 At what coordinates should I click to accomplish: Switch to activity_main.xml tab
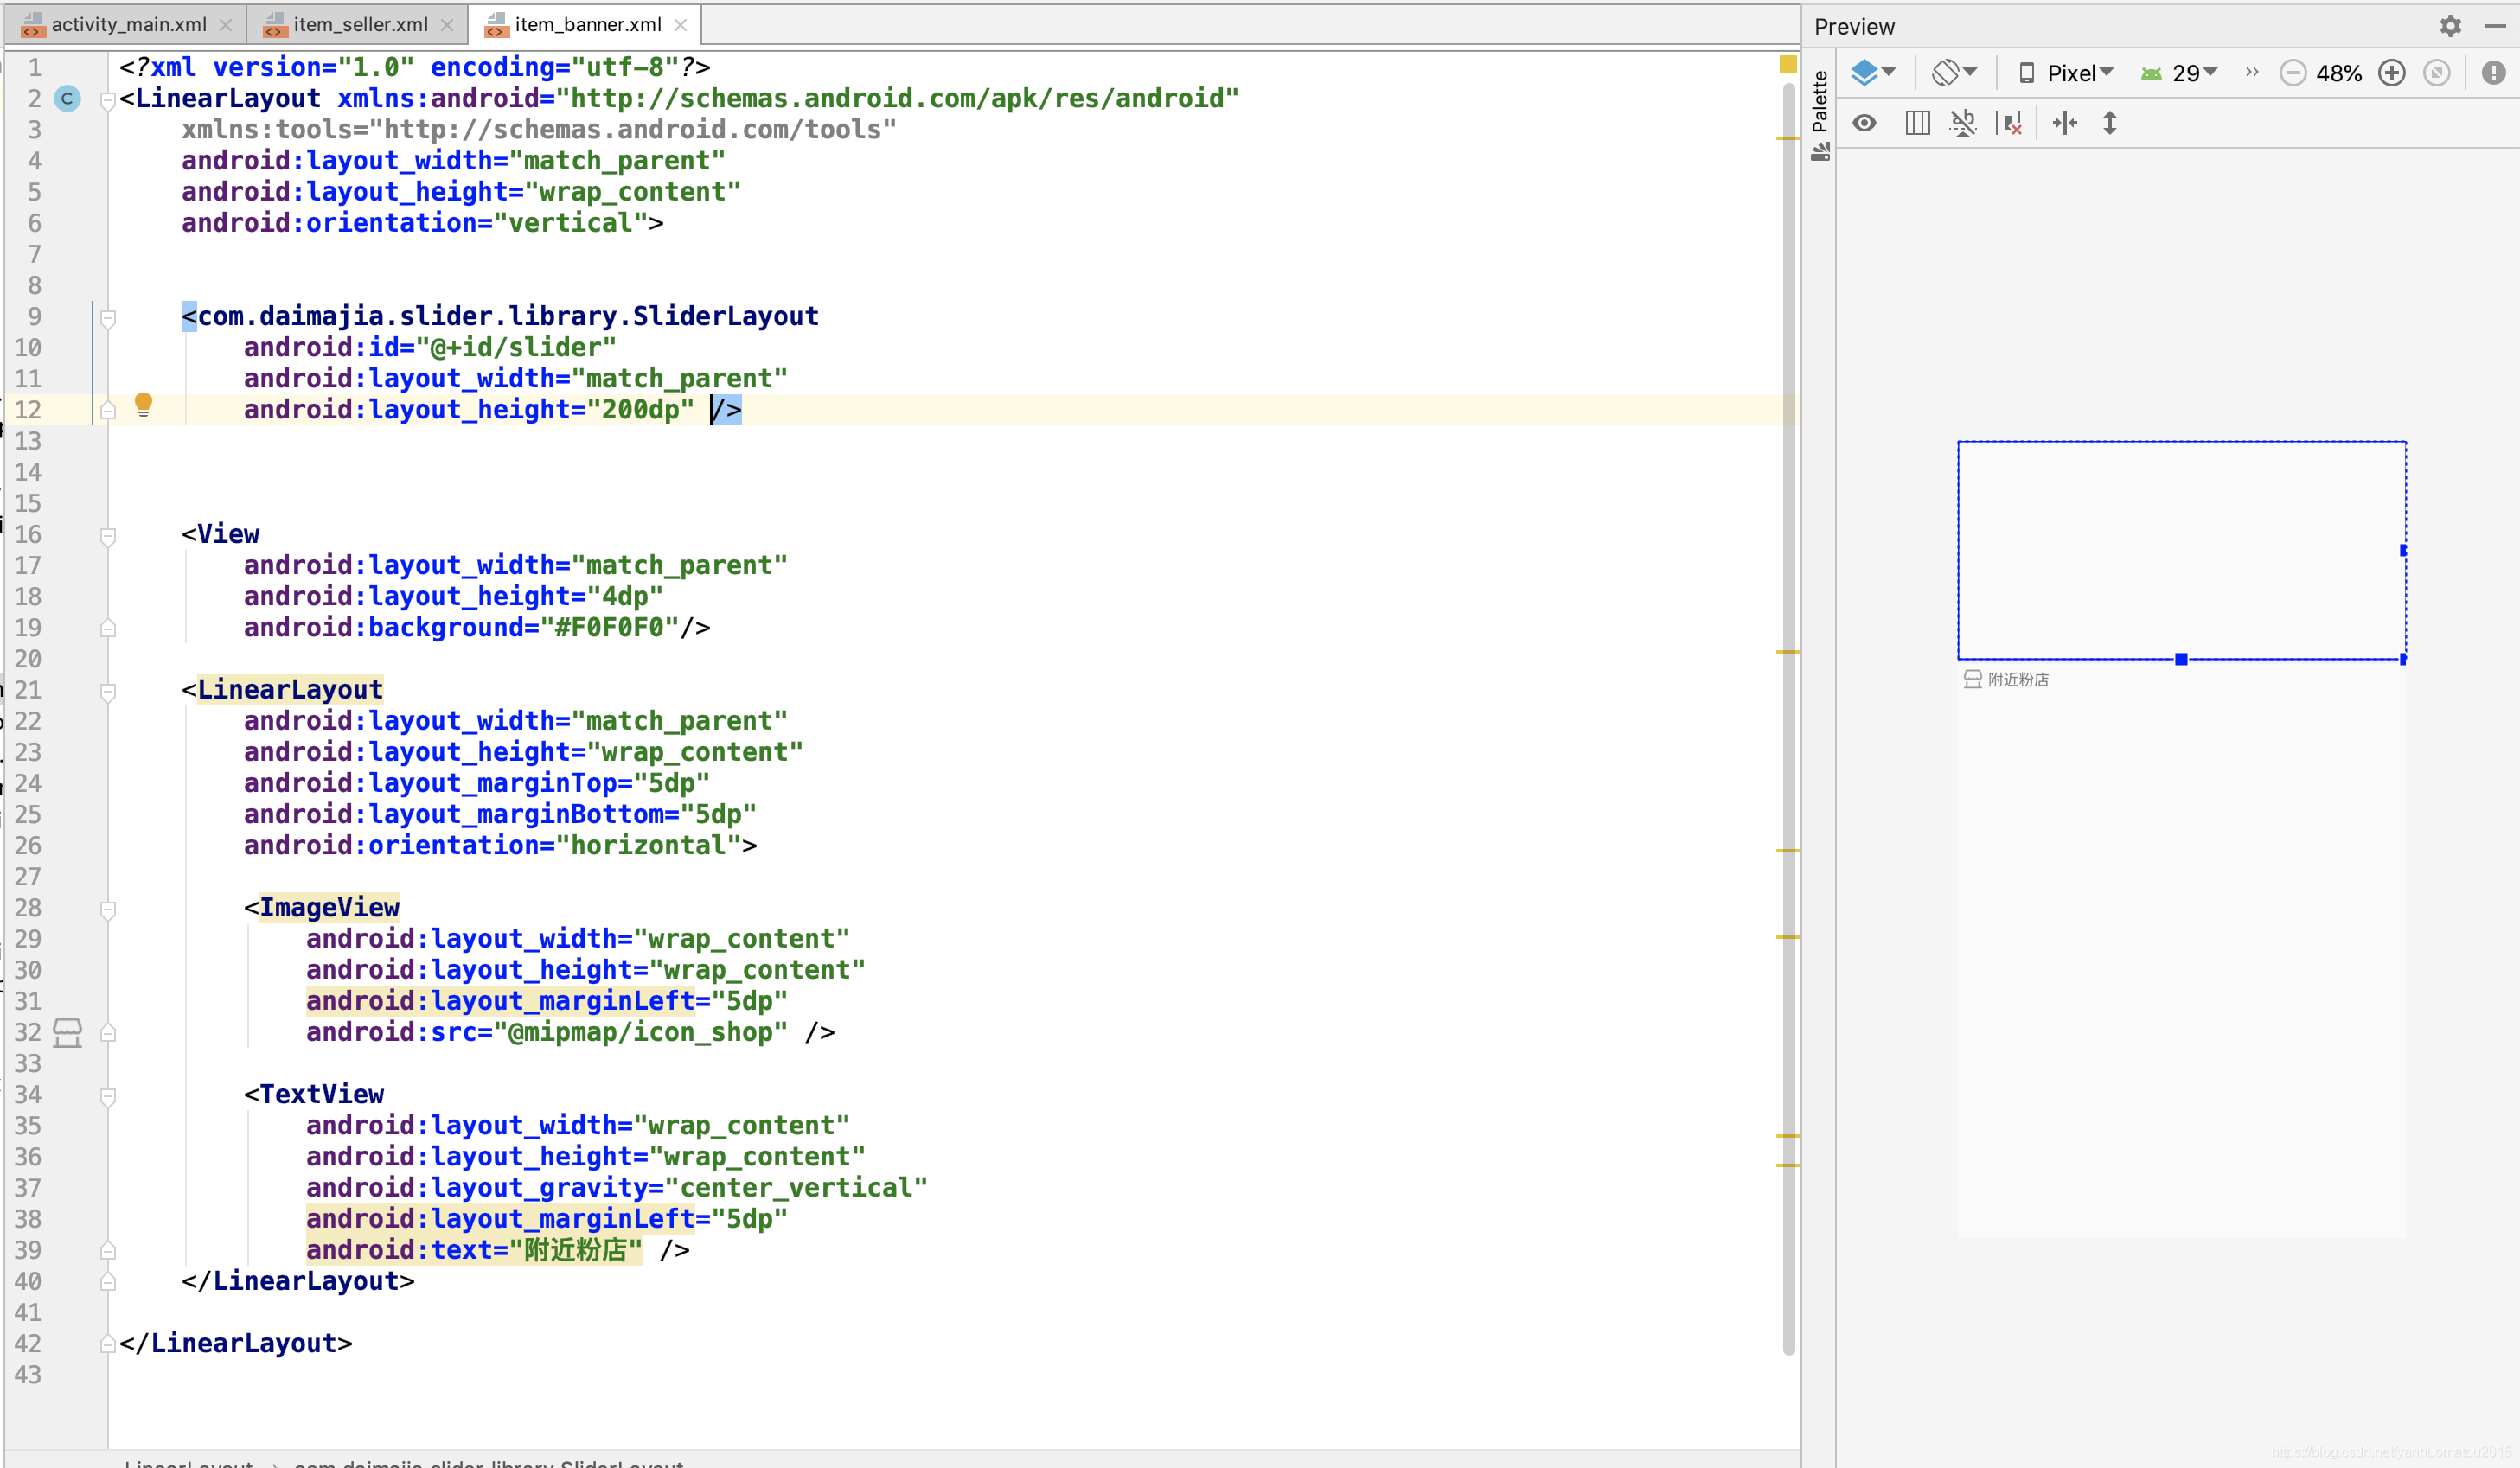point(128,25)
